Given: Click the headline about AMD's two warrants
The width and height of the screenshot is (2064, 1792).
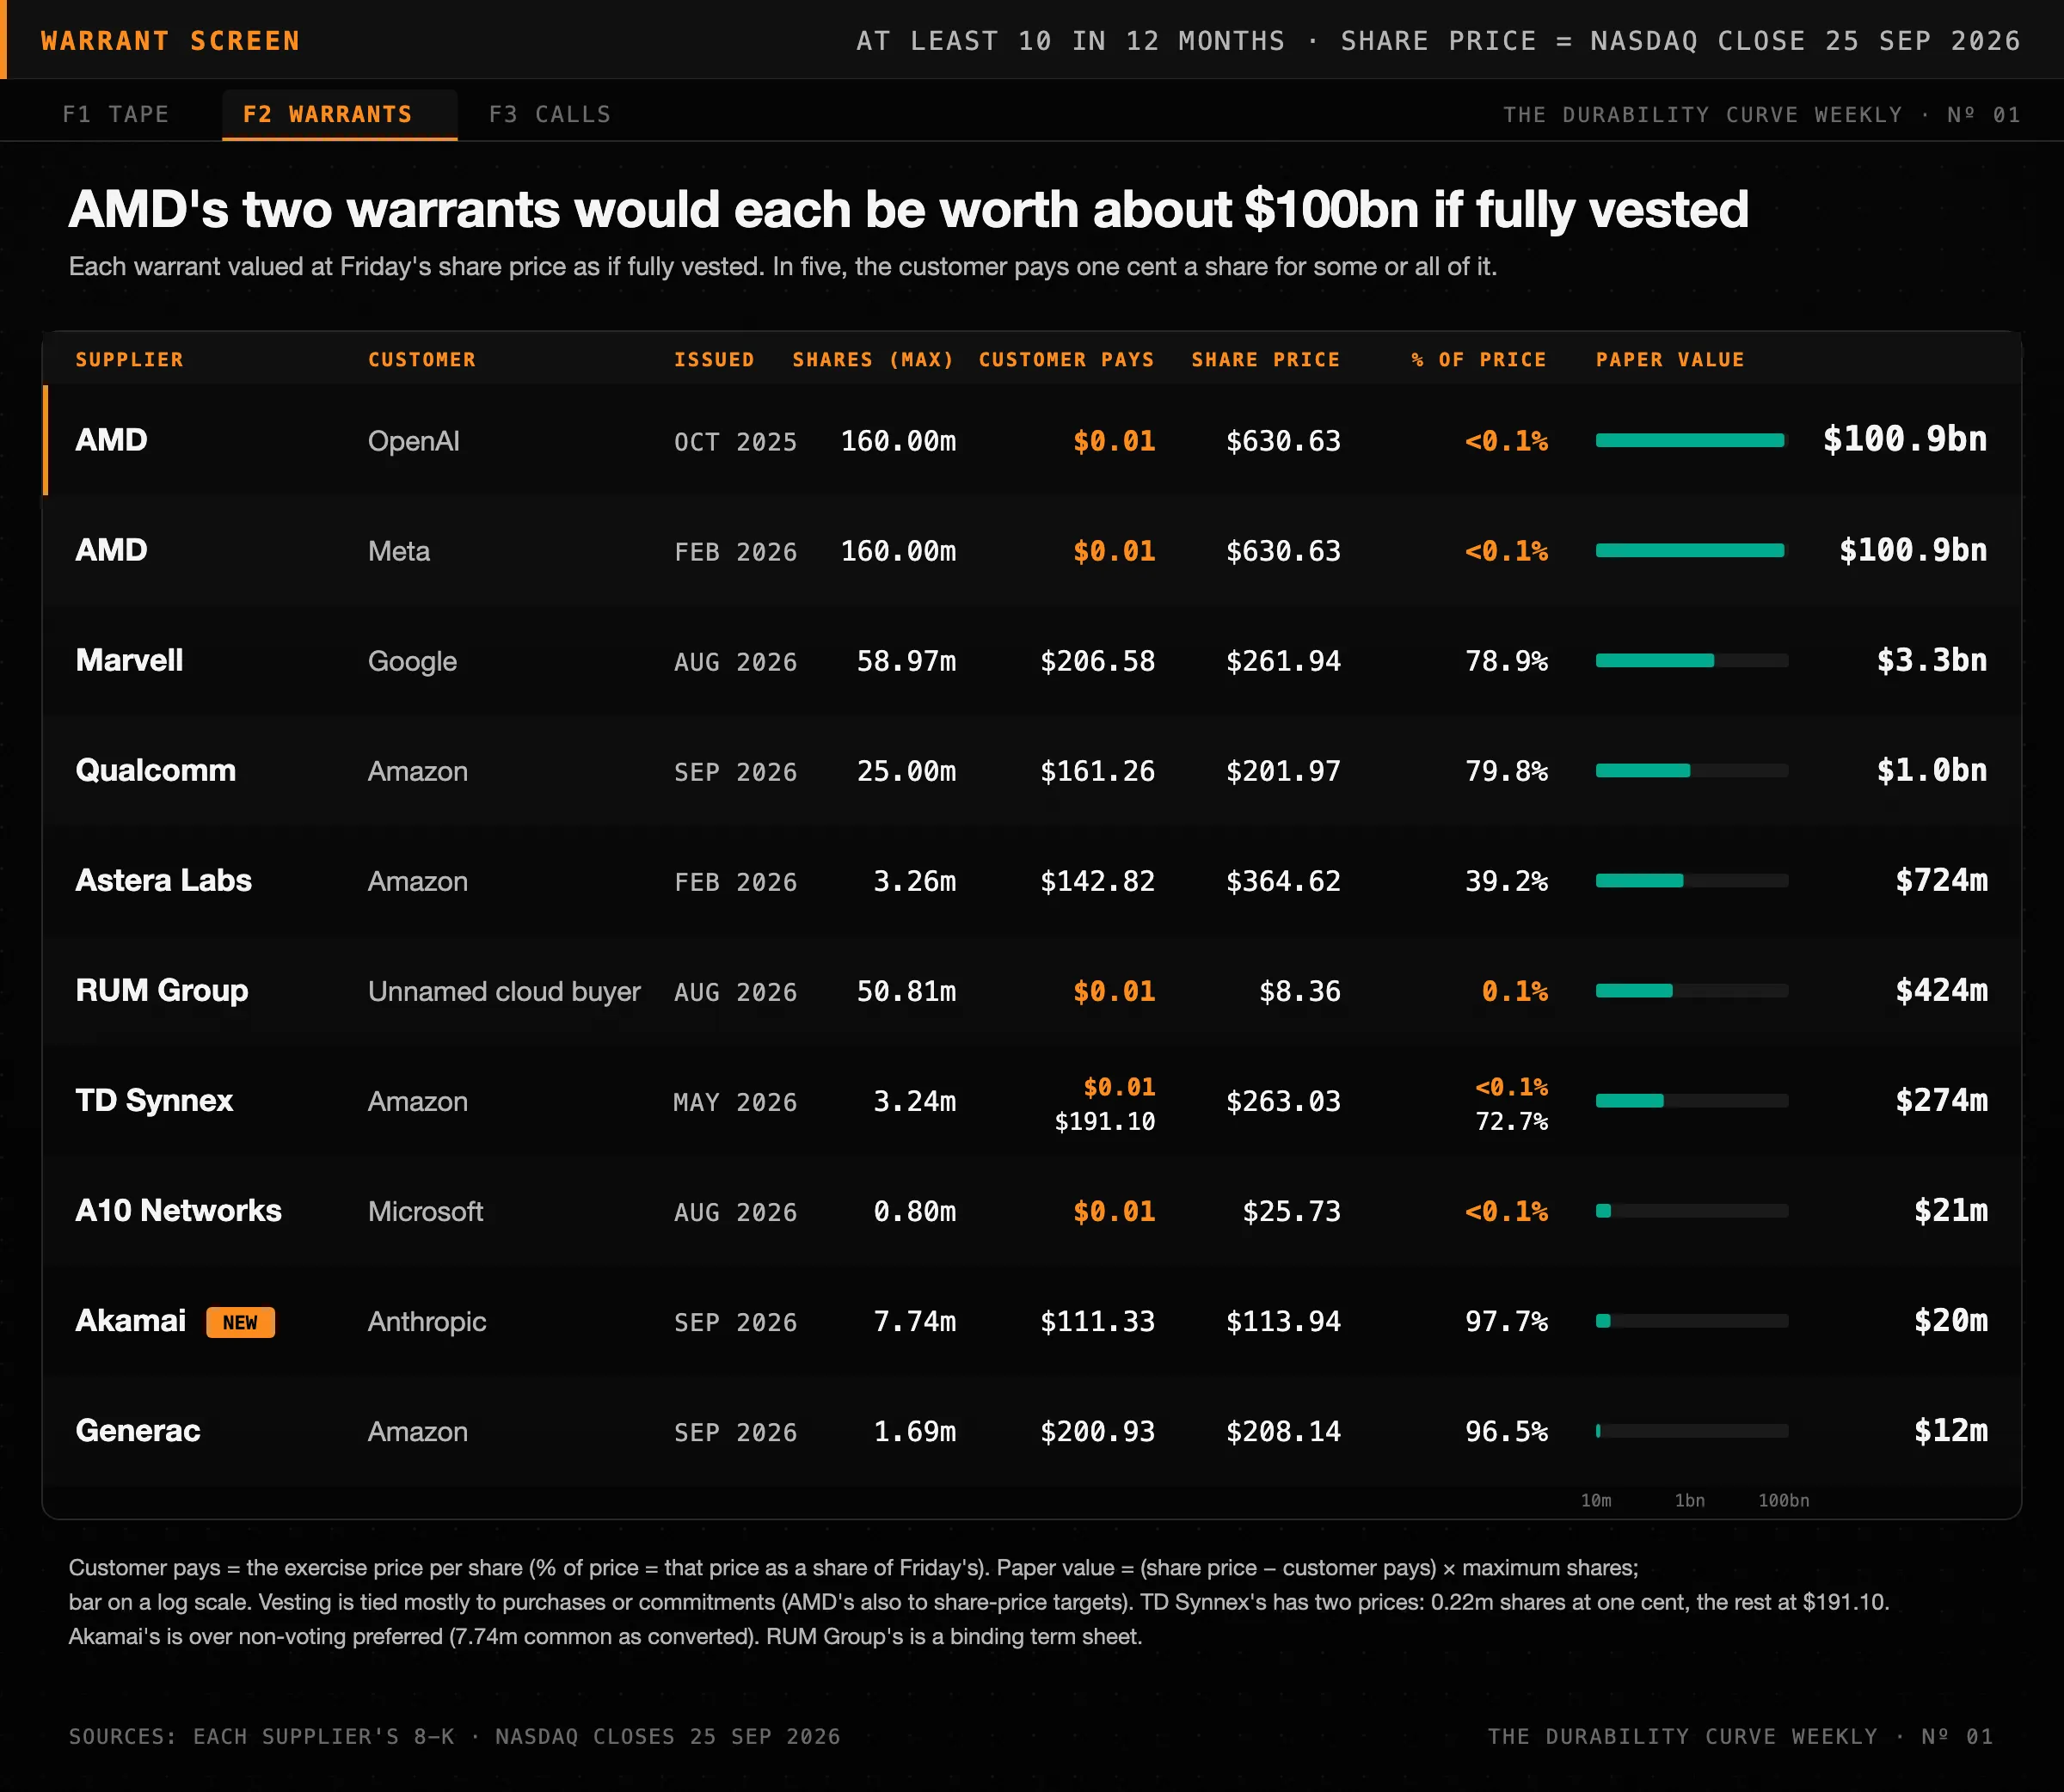Looking at the screenshot, I should pos(908,210).
